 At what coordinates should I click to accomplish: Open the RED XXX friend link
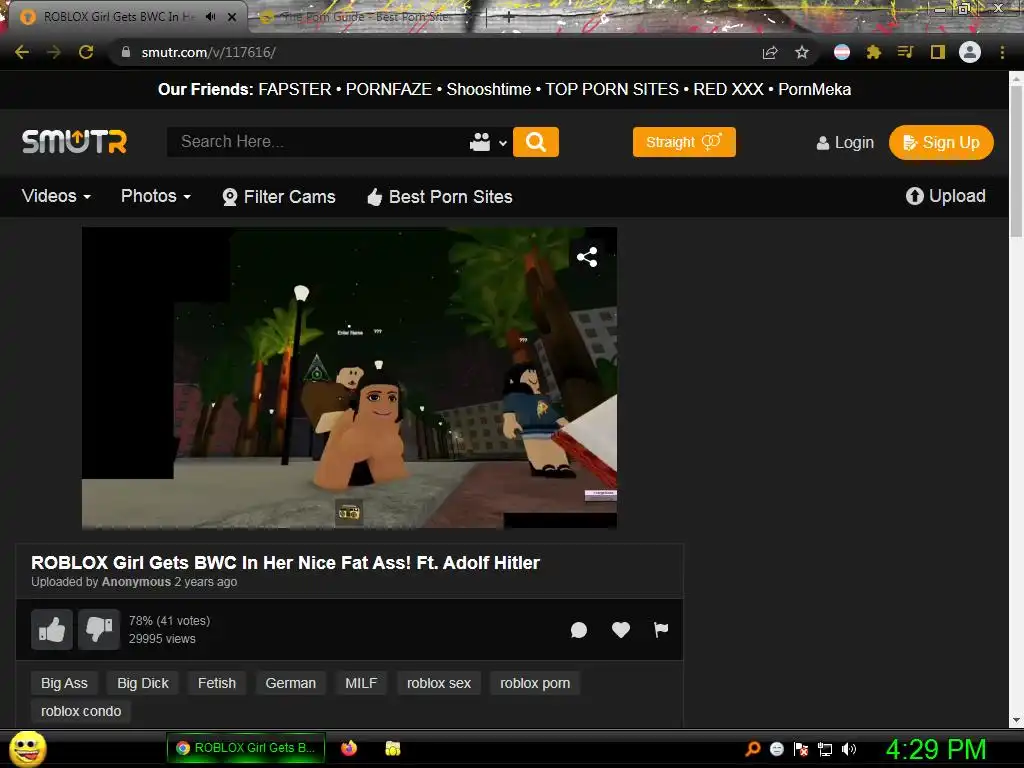point(728,89)
